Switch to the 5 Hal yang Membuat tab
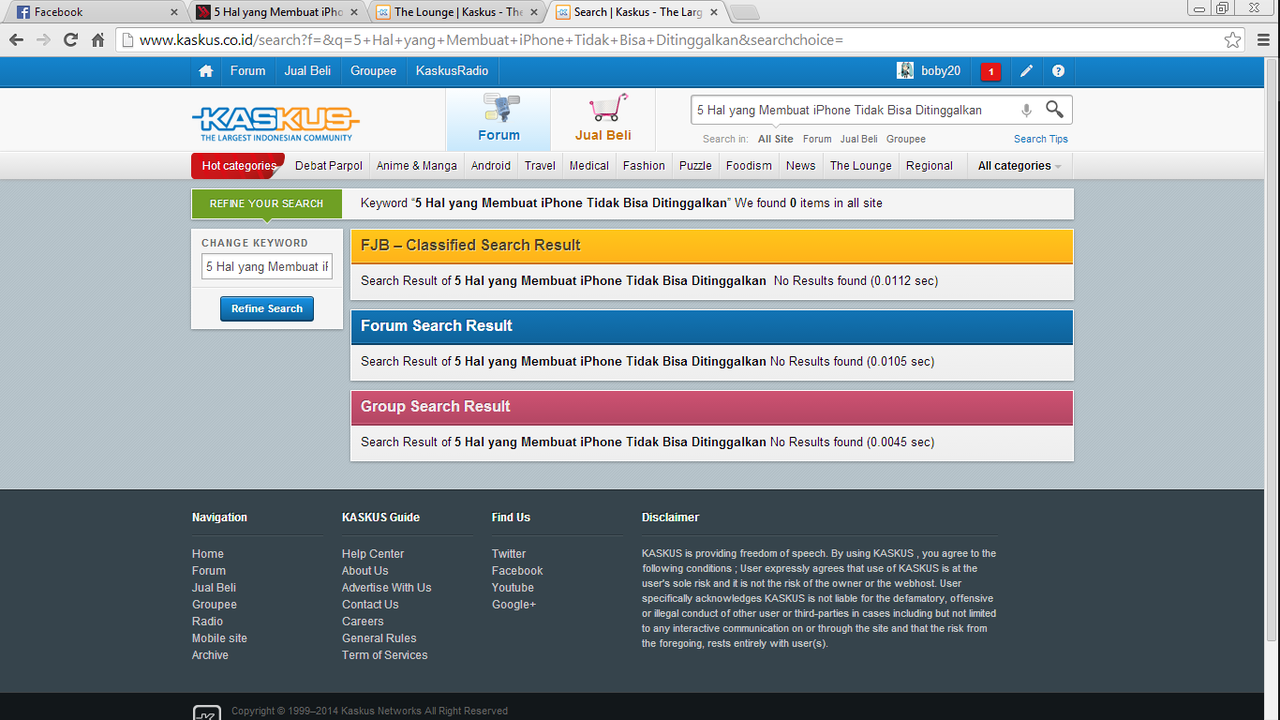The height and width of the screenshot is (720, 1280). click(278, 12)
